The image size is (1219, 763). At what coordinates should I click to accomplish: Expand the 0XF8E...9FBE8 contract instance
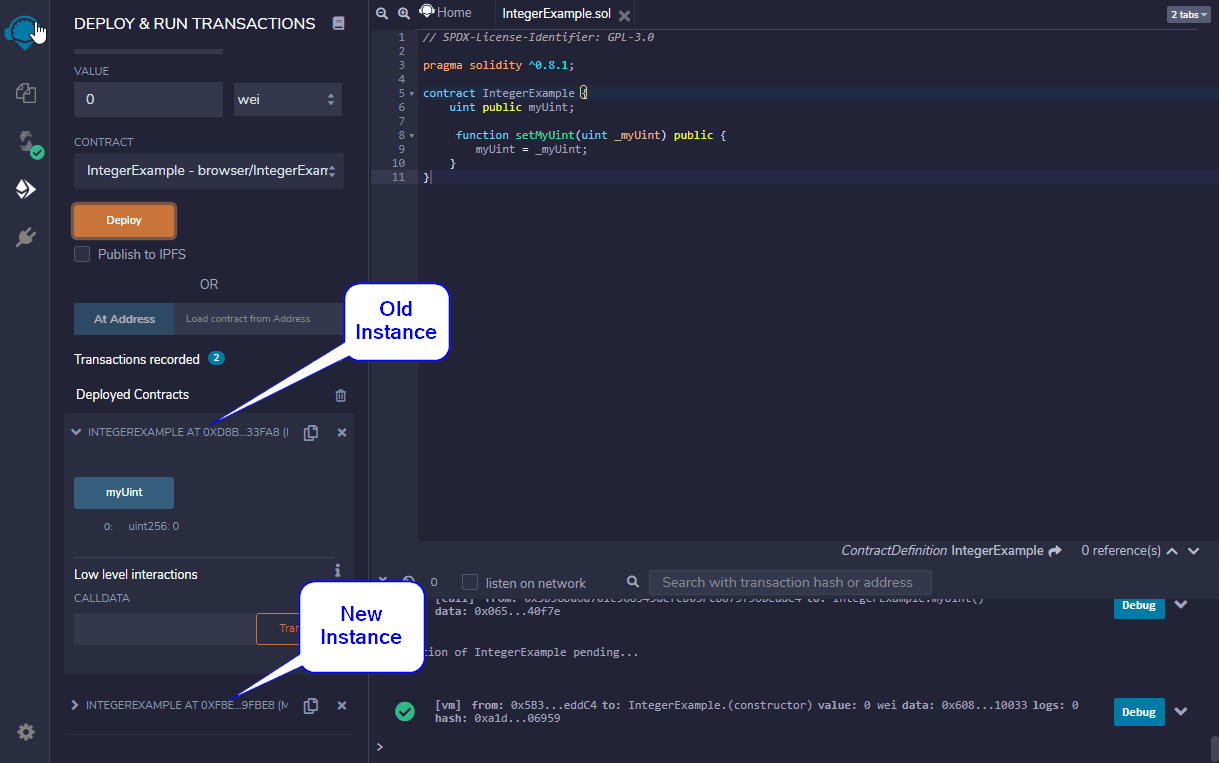pyautogui.click(x=75, y=705)
